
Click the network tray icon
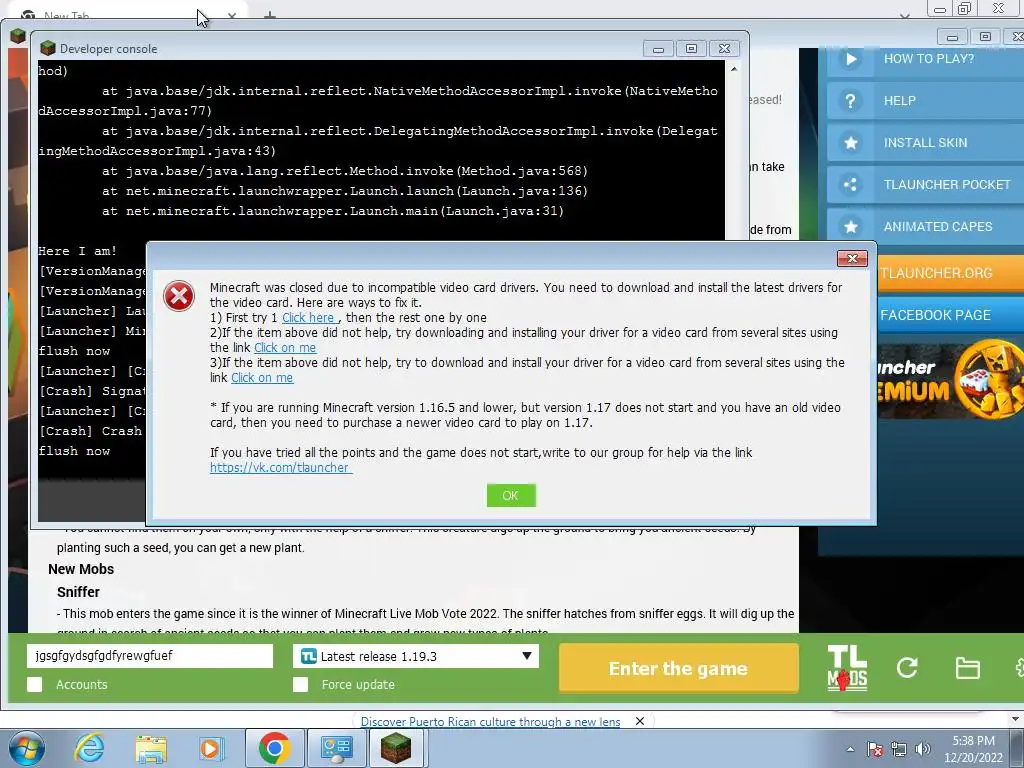[899, 749]
